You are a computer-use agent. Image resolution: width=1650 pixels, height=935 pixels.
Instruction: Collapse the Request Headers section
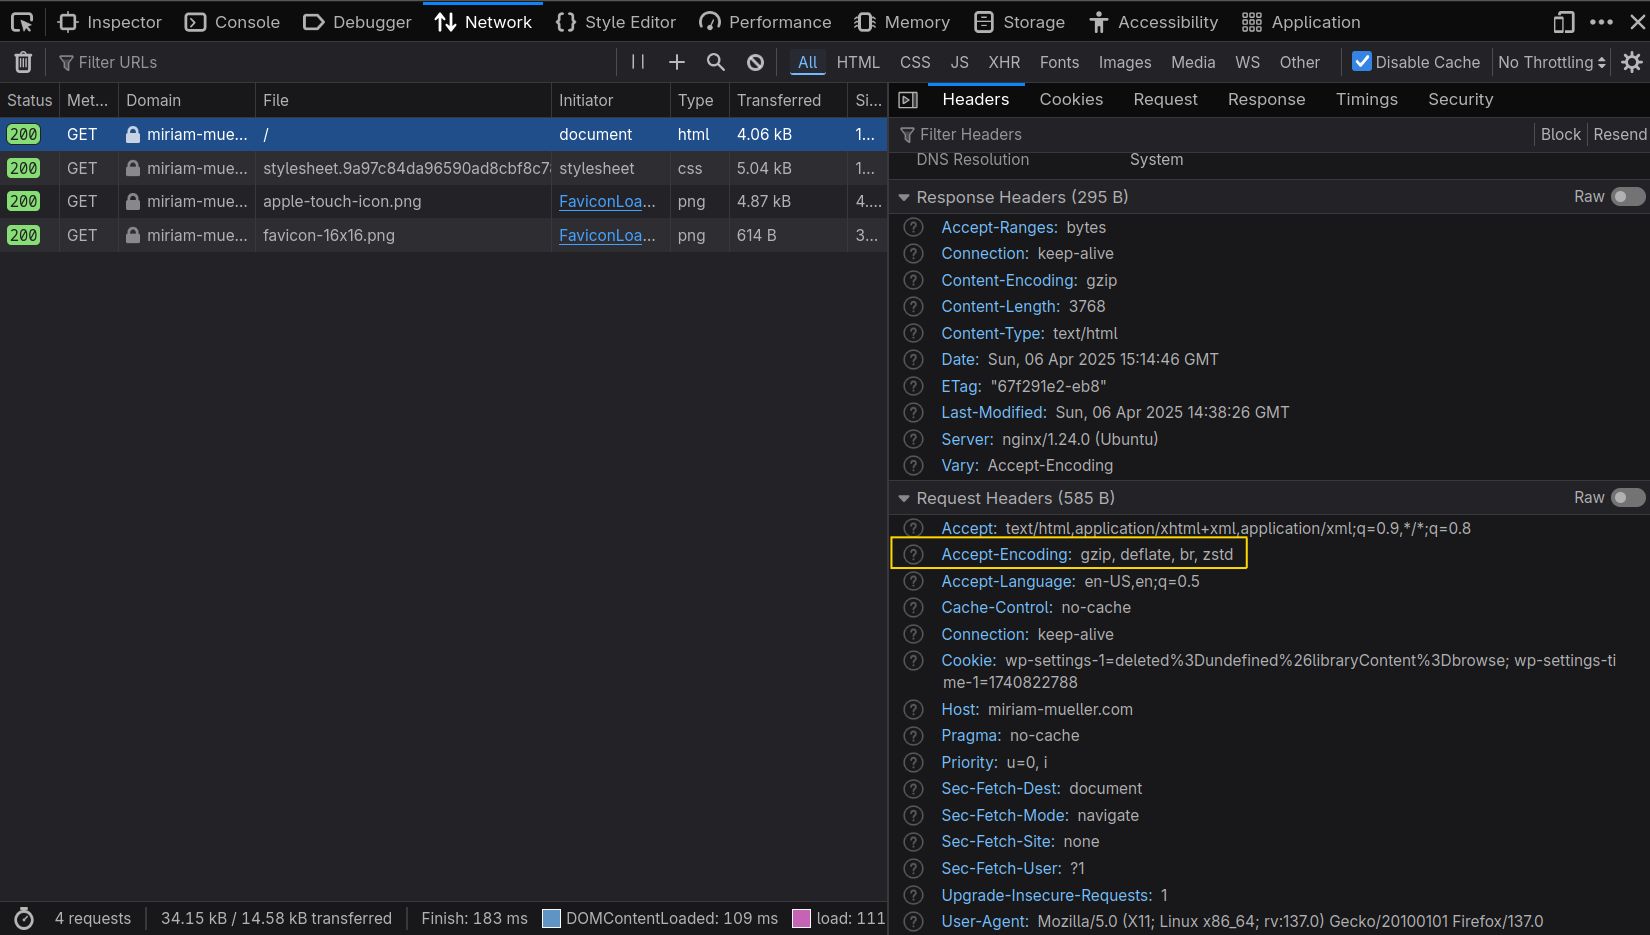(904, 497)
